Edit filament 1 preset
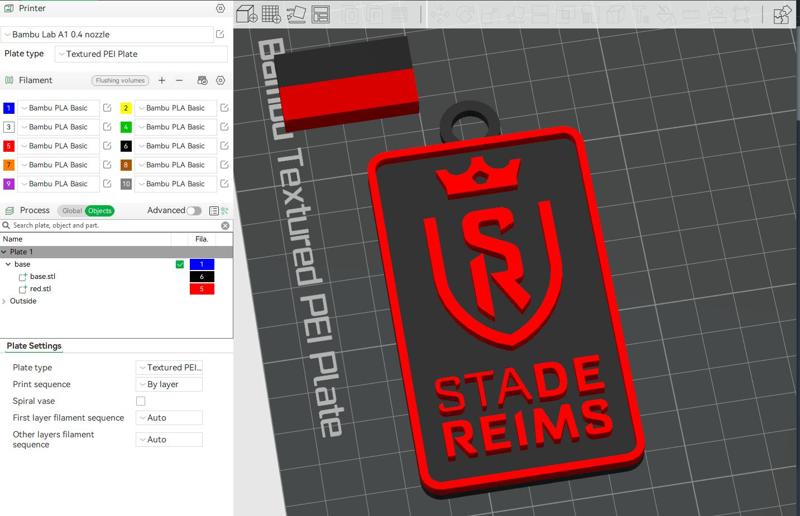This screenshot has width=800, height=516. coord(107,108)
